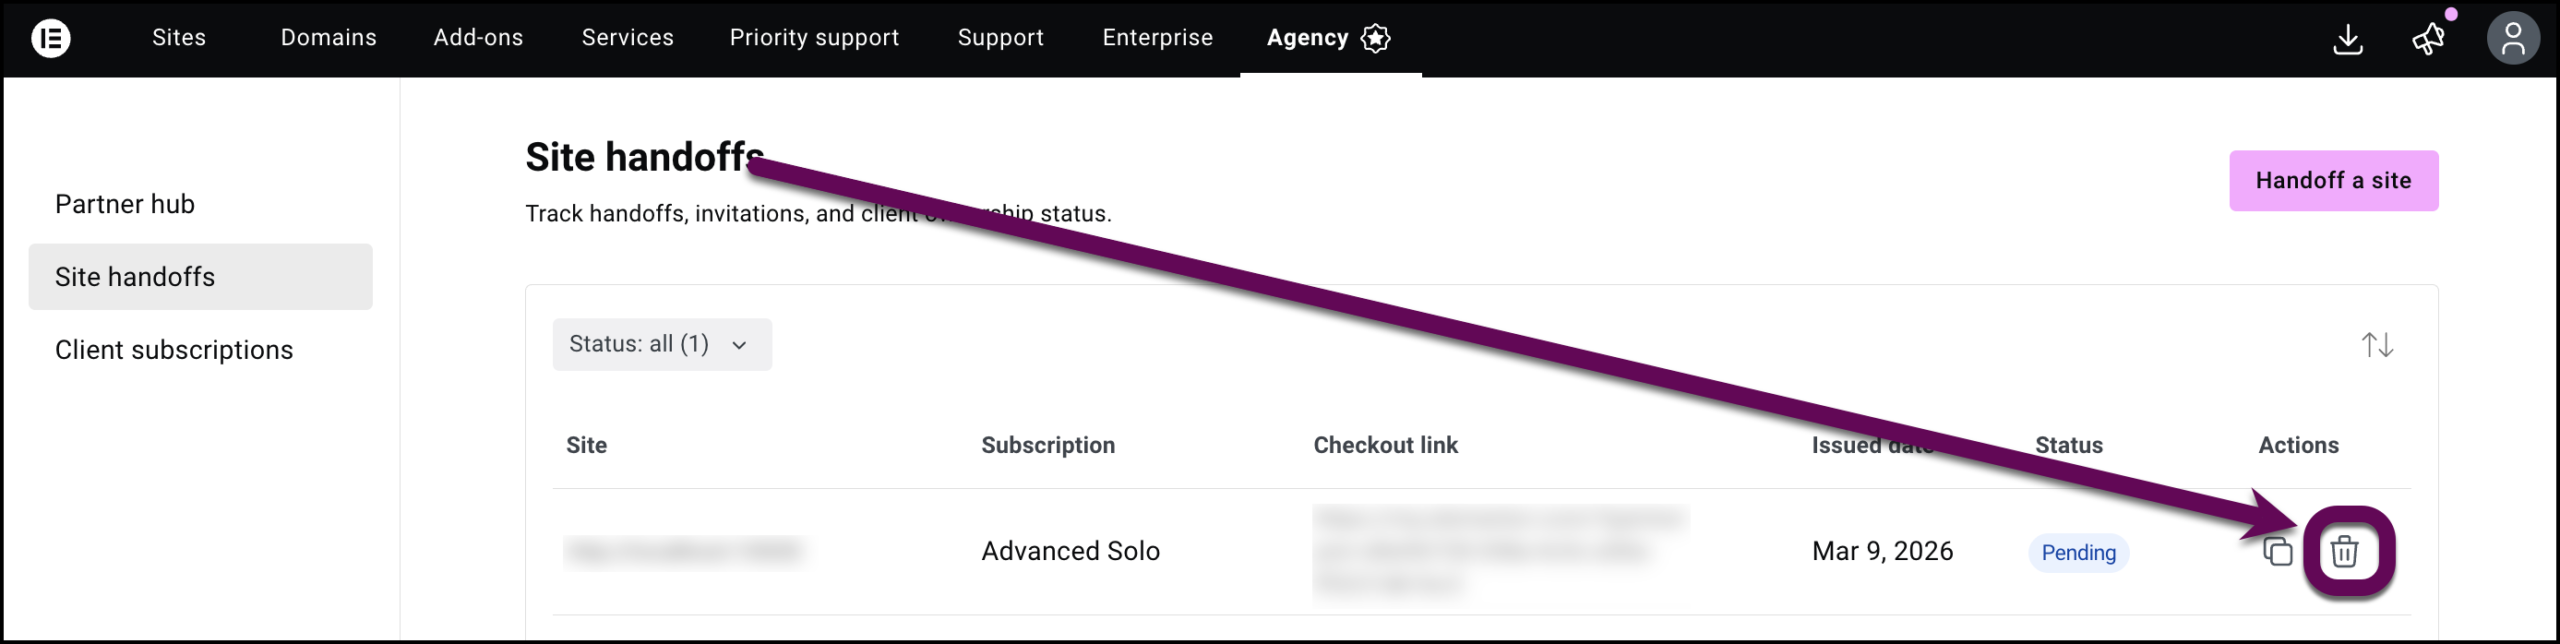Click the sort arrows icon
Screen dimensions: 2560x644
pos(2377,345)
